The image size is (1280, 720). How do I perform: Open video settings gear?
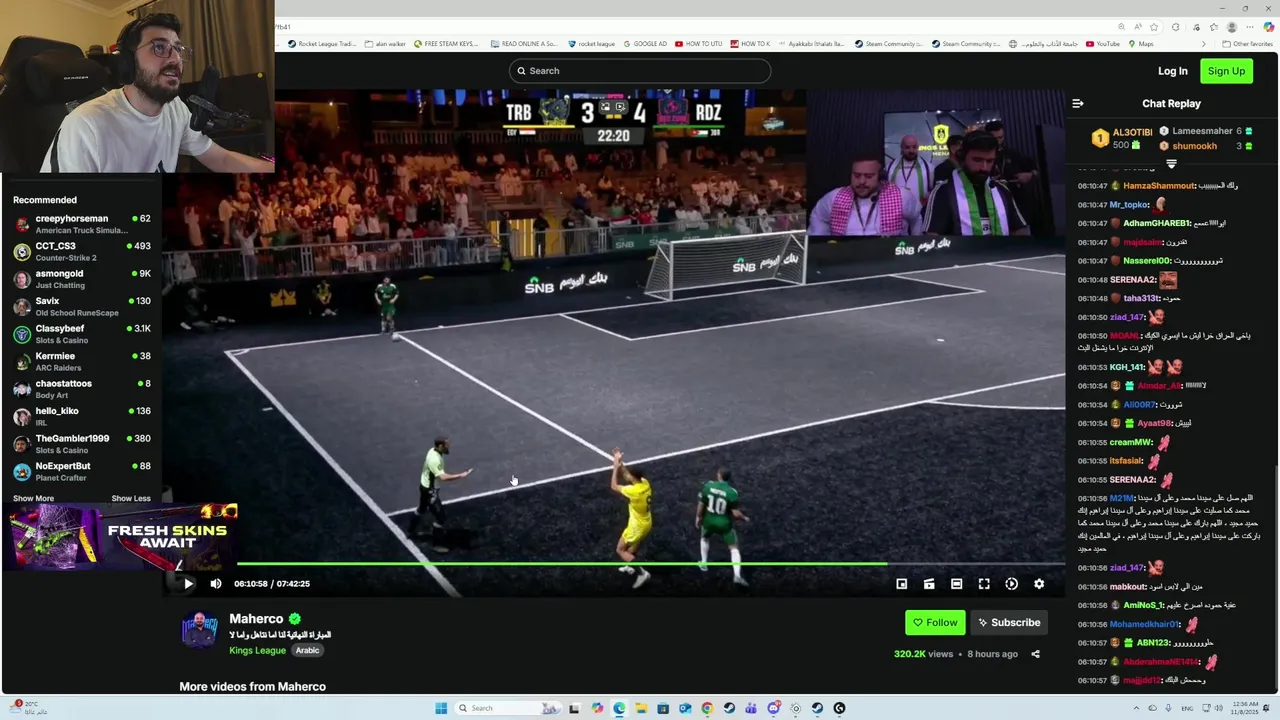(x=1039, y=584)
